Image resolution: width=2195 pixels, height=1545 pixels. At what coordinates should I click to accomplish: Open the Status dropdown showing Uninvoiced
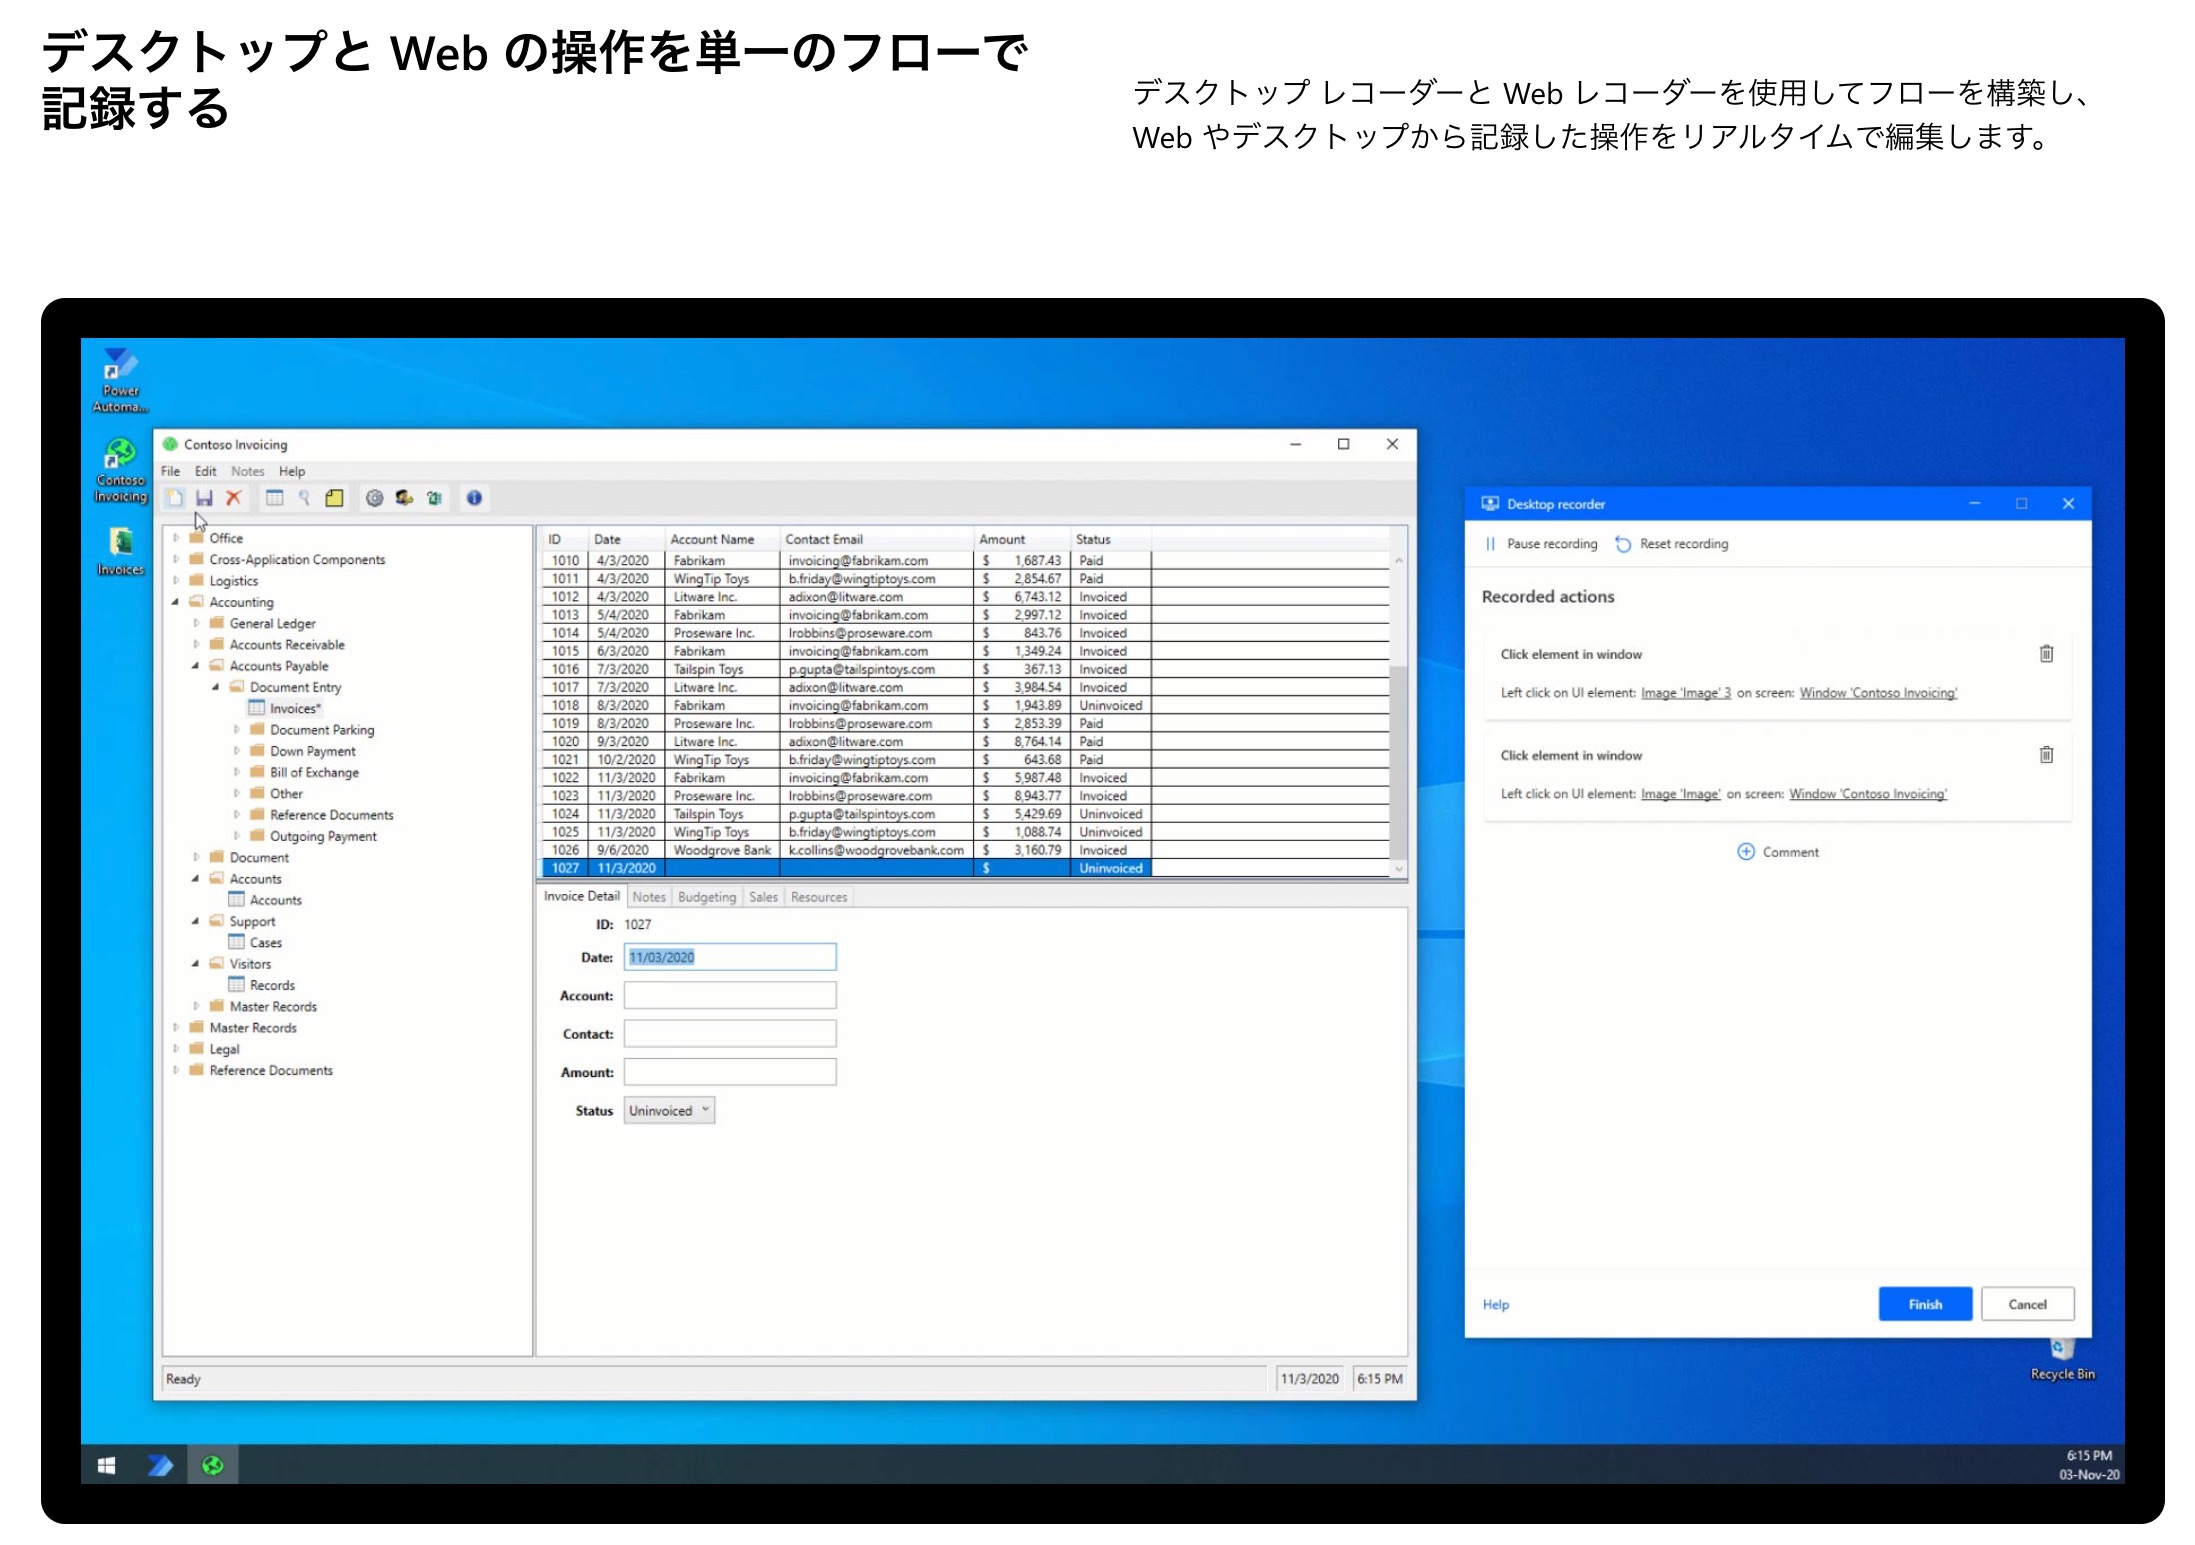click(669, 1111)
